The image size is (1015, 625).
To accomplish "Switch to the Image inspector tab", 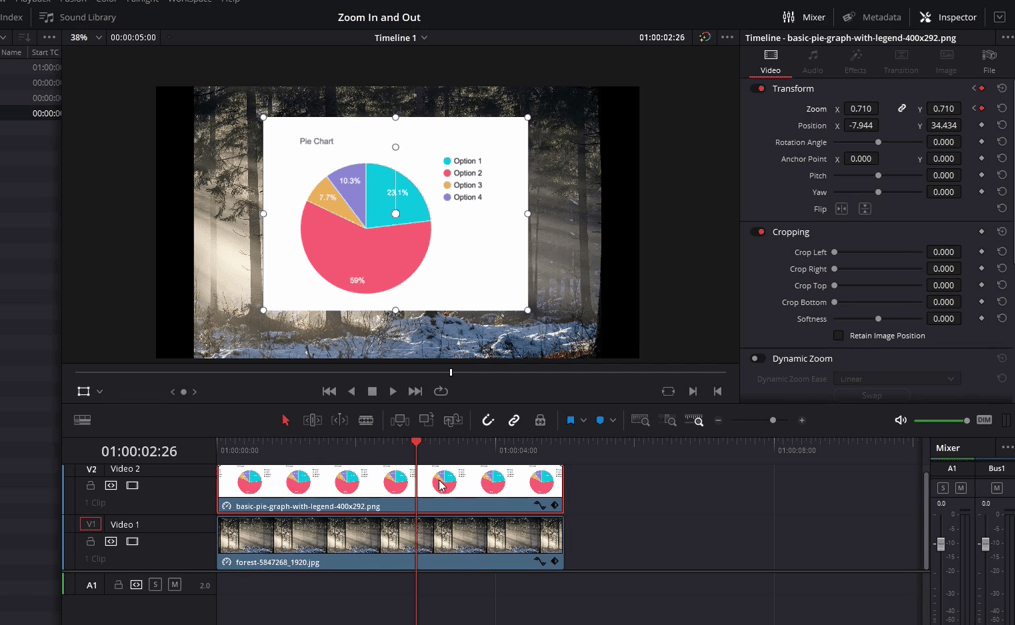I will [946, 61].
